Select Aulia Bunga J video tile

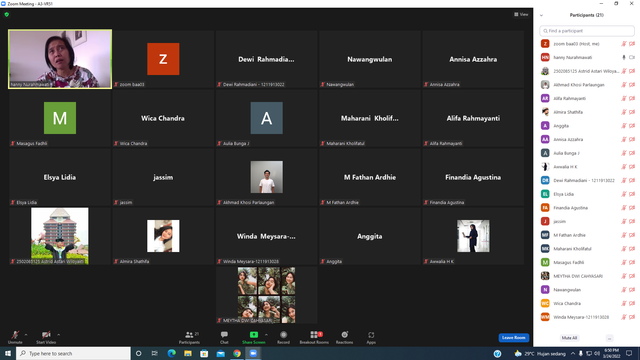click(267, 118)
